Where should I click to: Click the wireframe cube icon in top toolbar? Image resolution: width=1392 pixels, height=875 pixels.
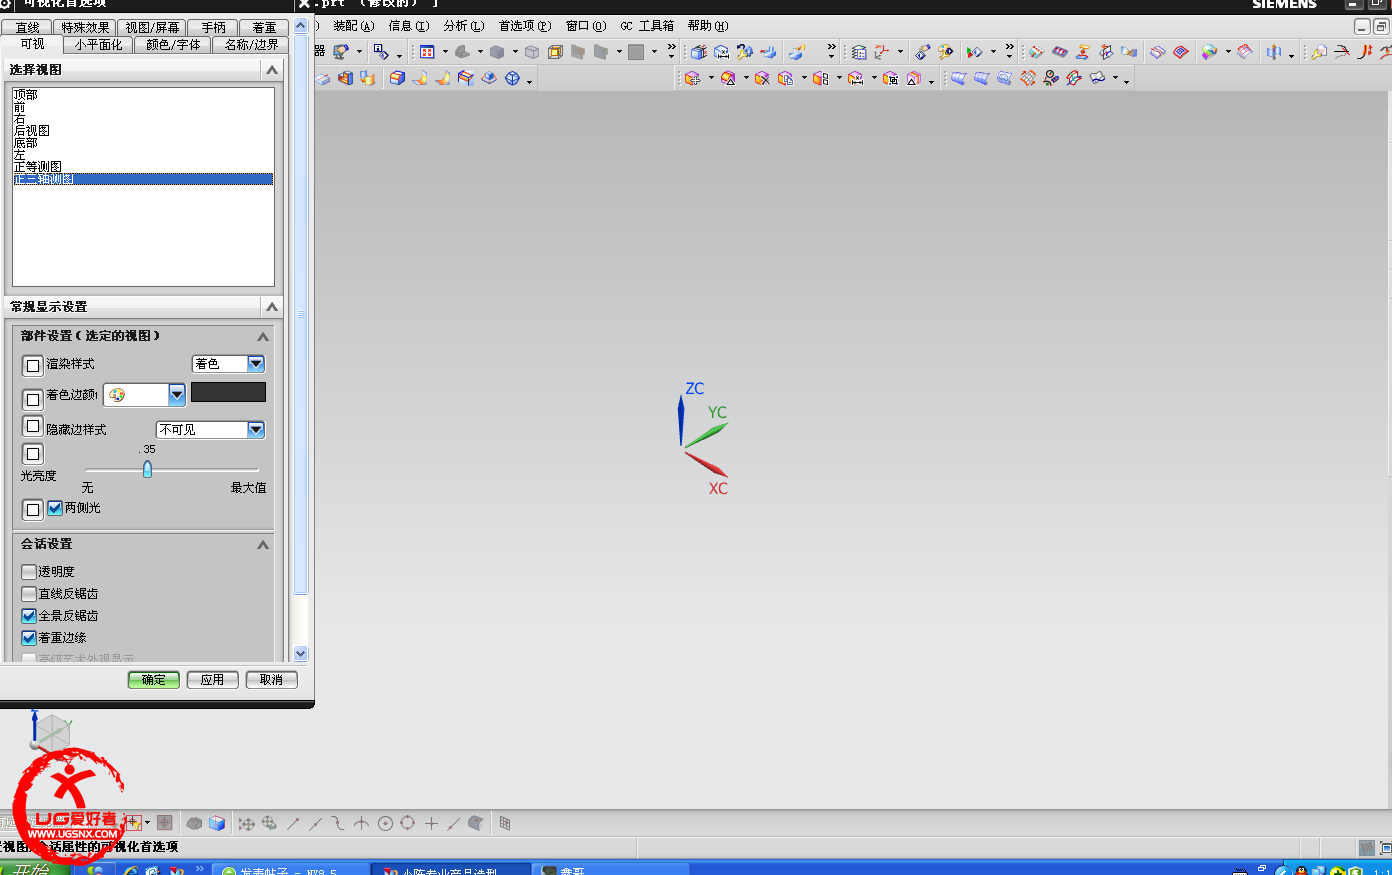tap(532, 52)
